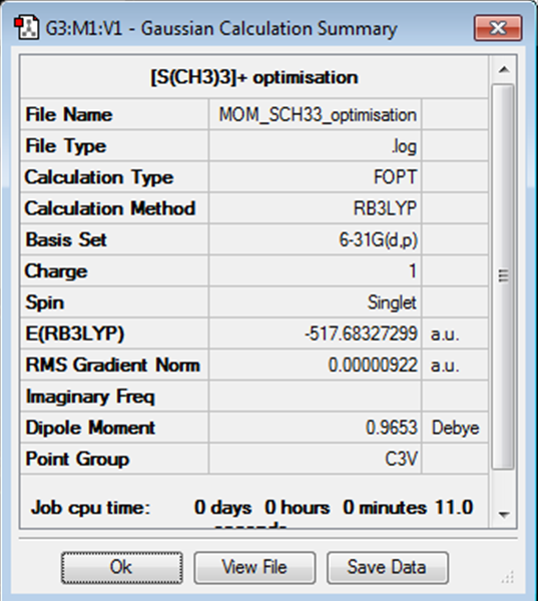Open the log with View File

[254, 568]
